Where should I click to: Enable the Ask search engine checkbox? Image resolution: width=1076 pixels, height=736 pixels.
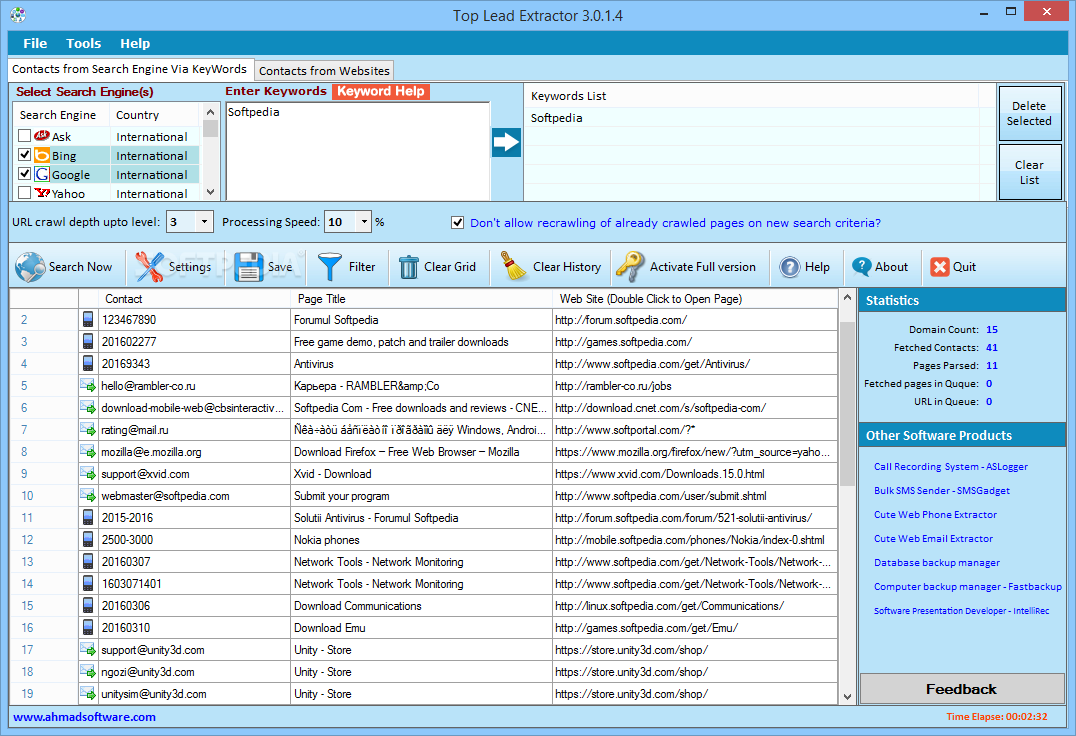coord(25,136)
